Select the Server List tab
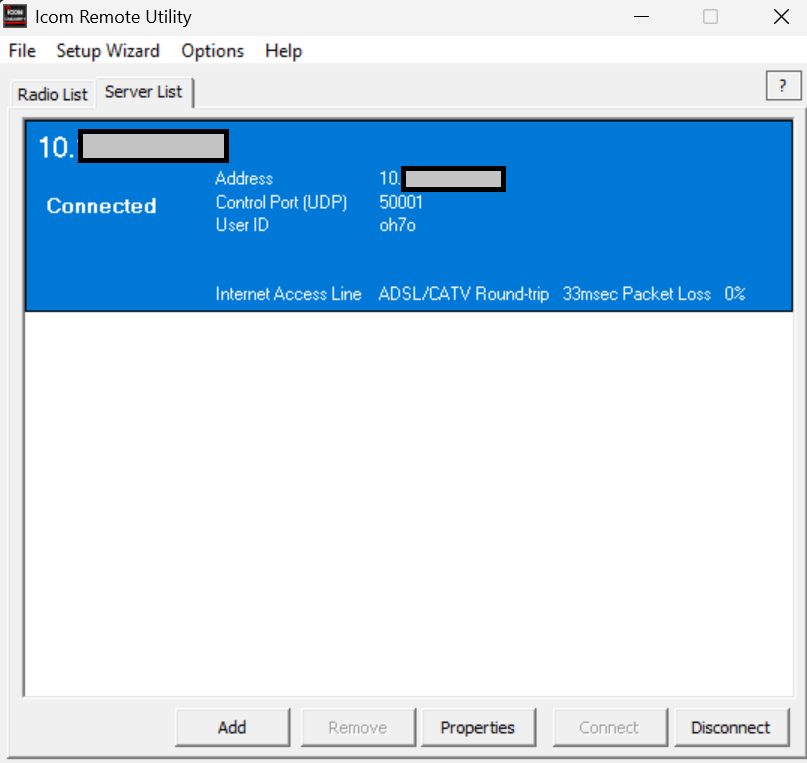Image resolution: width=807 pixels, height=763 pixels. 144,92
